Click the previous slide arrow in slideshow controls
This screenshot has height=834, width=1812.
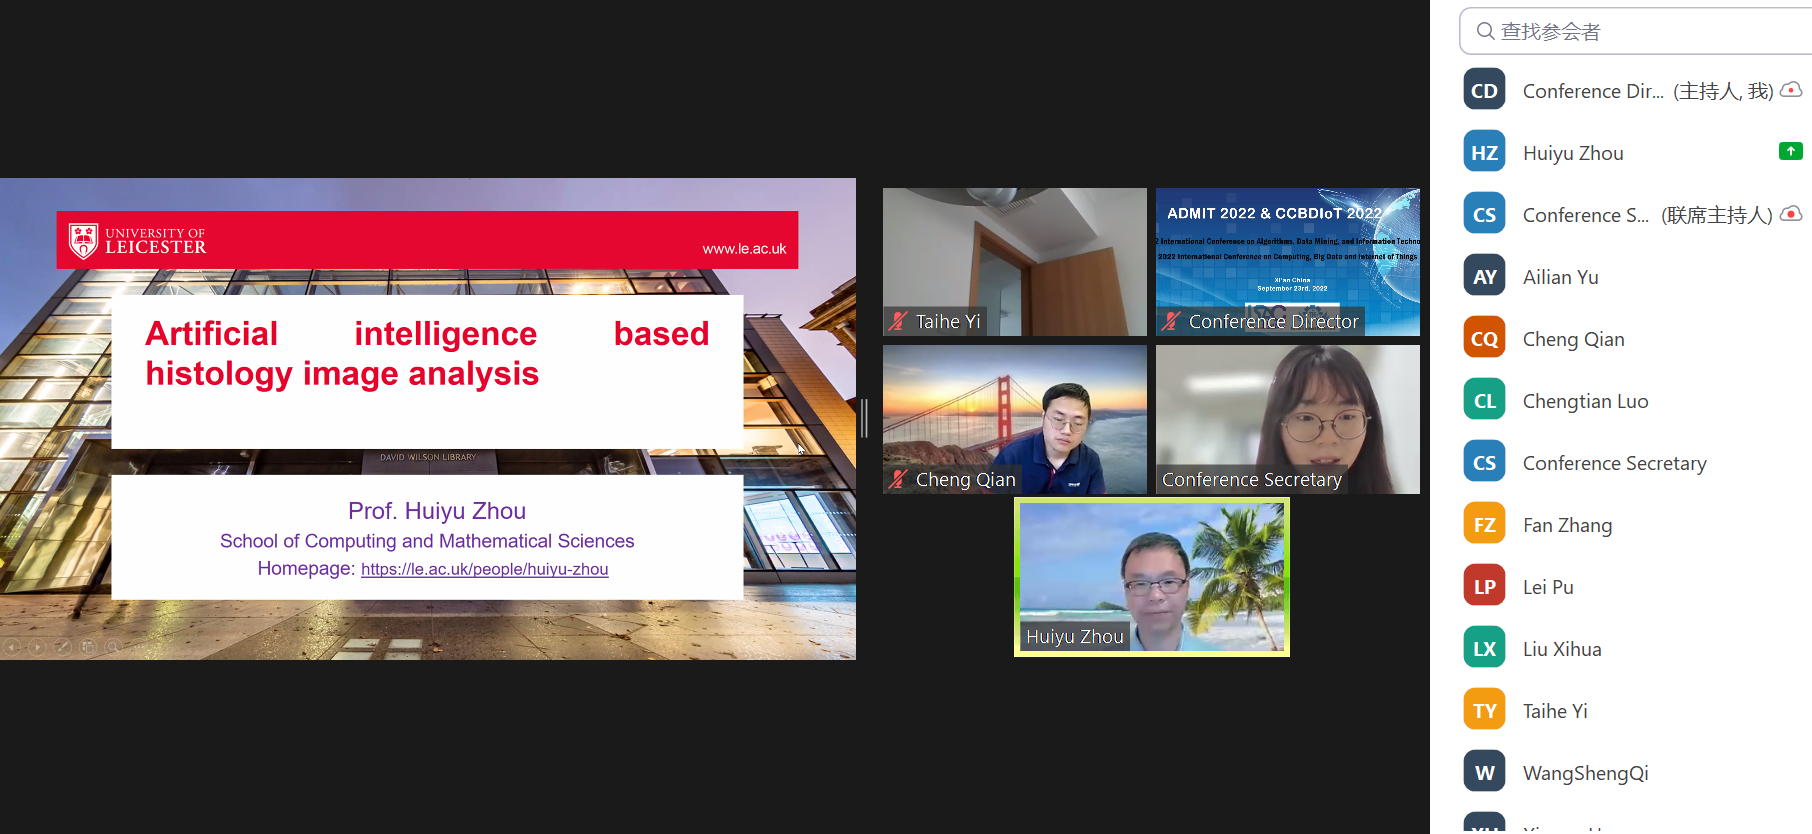[12, 647]
